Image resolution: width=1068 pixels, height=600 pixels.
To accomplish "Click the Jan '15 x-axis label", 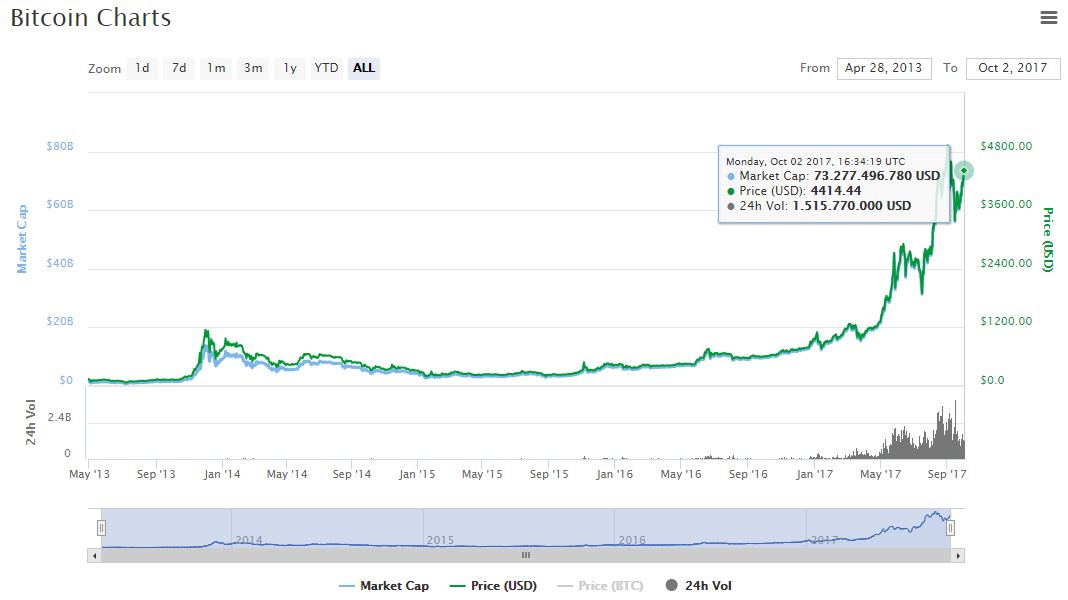I will [417, 474].
